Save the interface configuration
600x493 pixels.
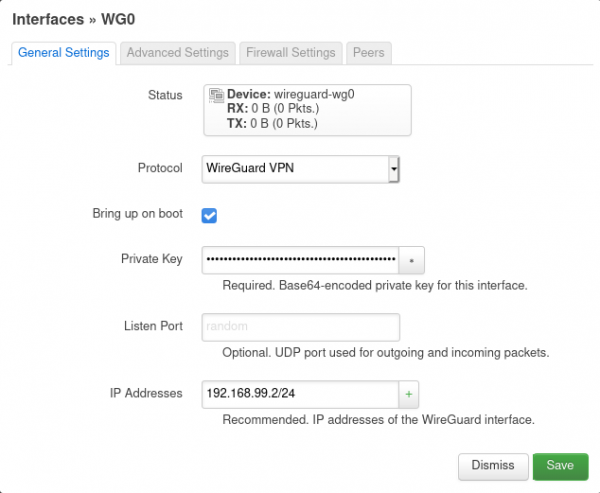(x=560, y=466)
